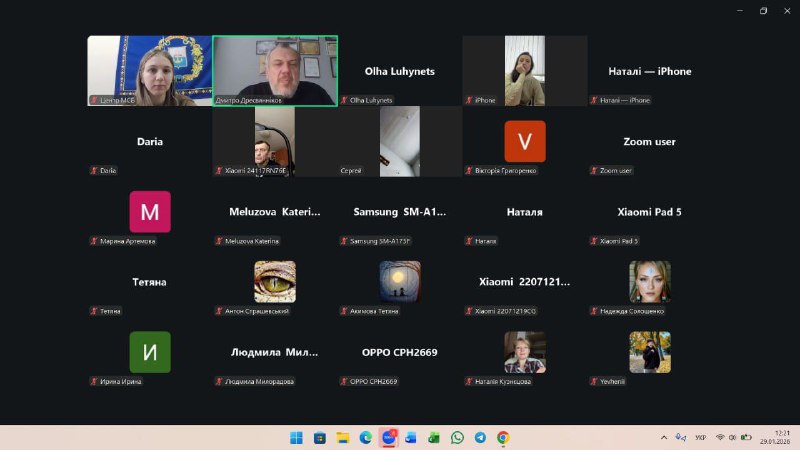
Task: Click the Windows Start button
Action: click(296, 438)
